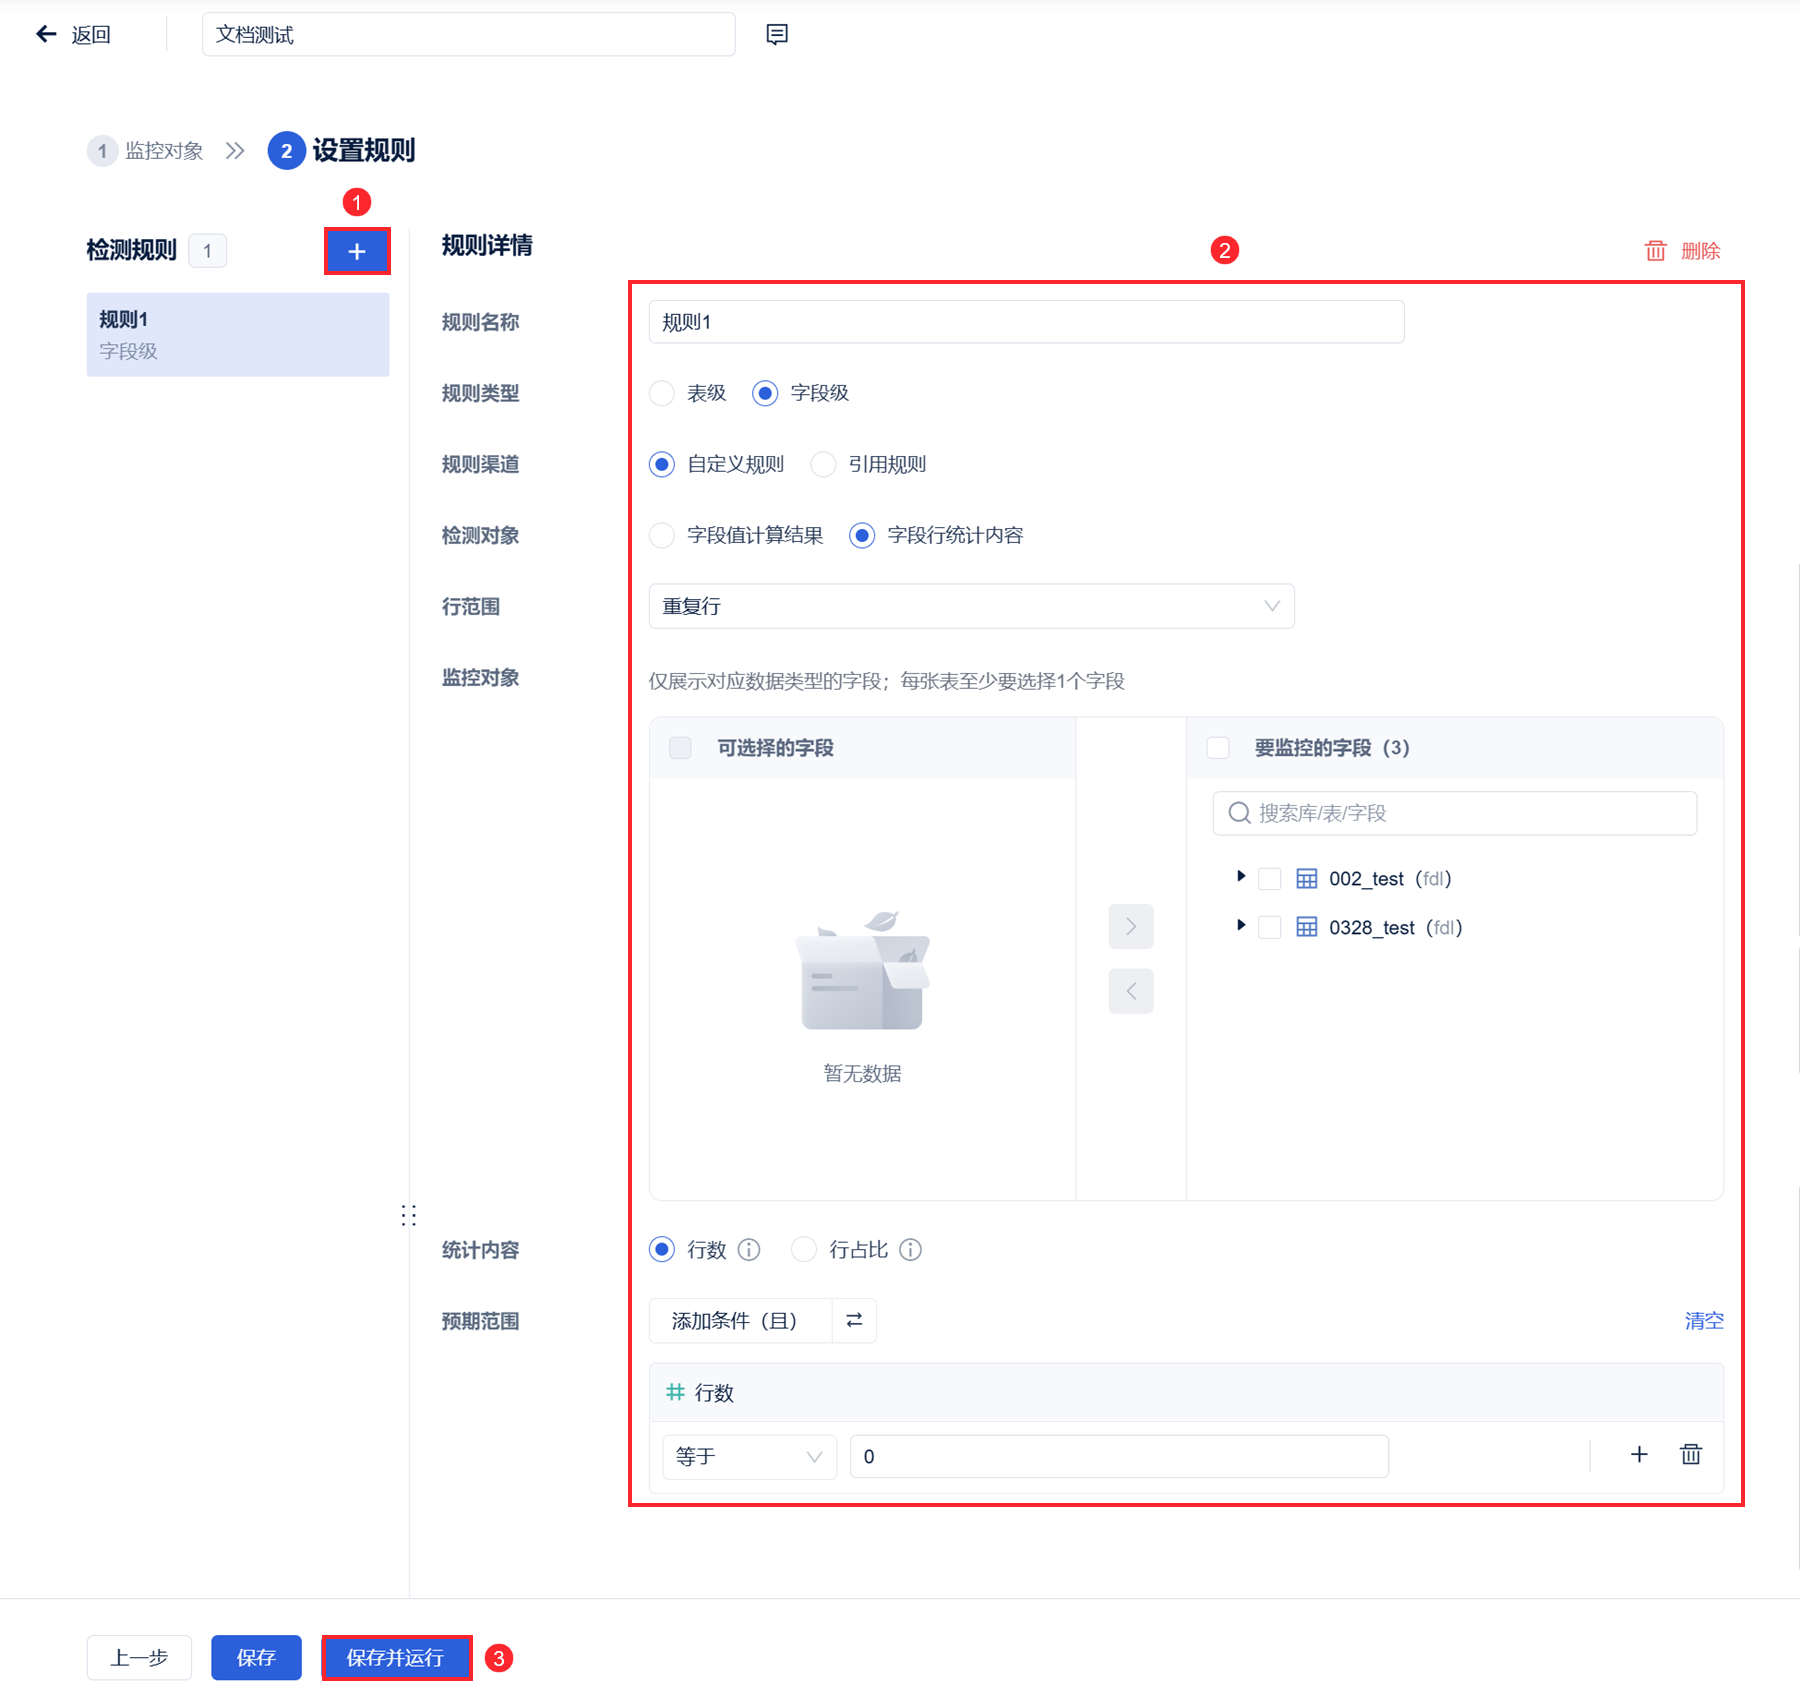Viewport: 1800px width, 1696px height.
Task: Tick the 002_test checkbox
Action: point(1270,879)
